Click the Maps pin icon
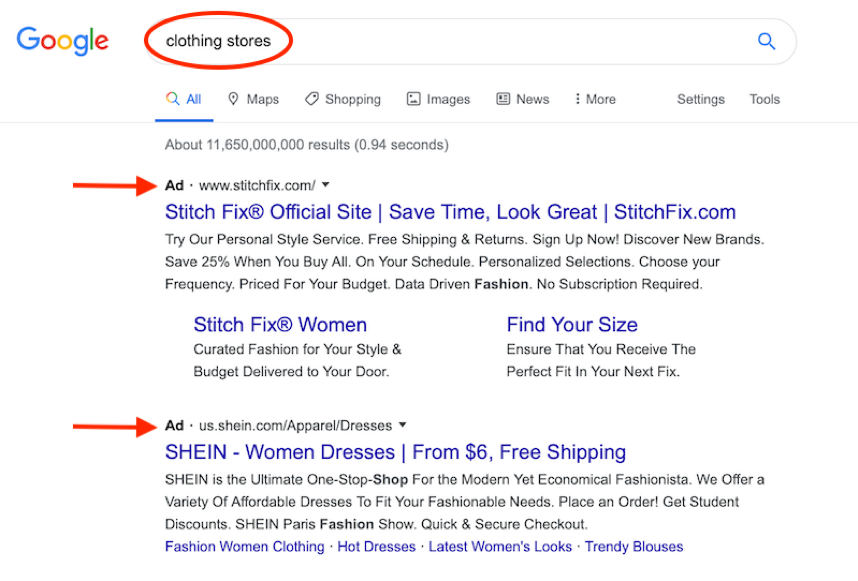 [x=233, y=99]
